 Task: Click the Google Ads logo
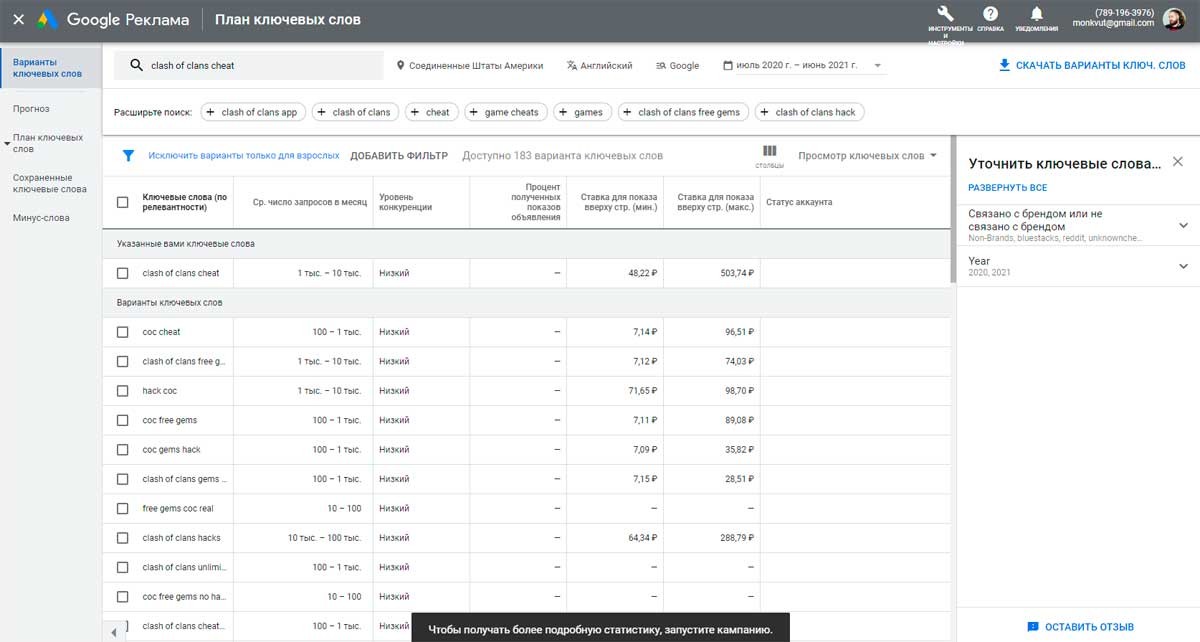click(x=46, y=19)
